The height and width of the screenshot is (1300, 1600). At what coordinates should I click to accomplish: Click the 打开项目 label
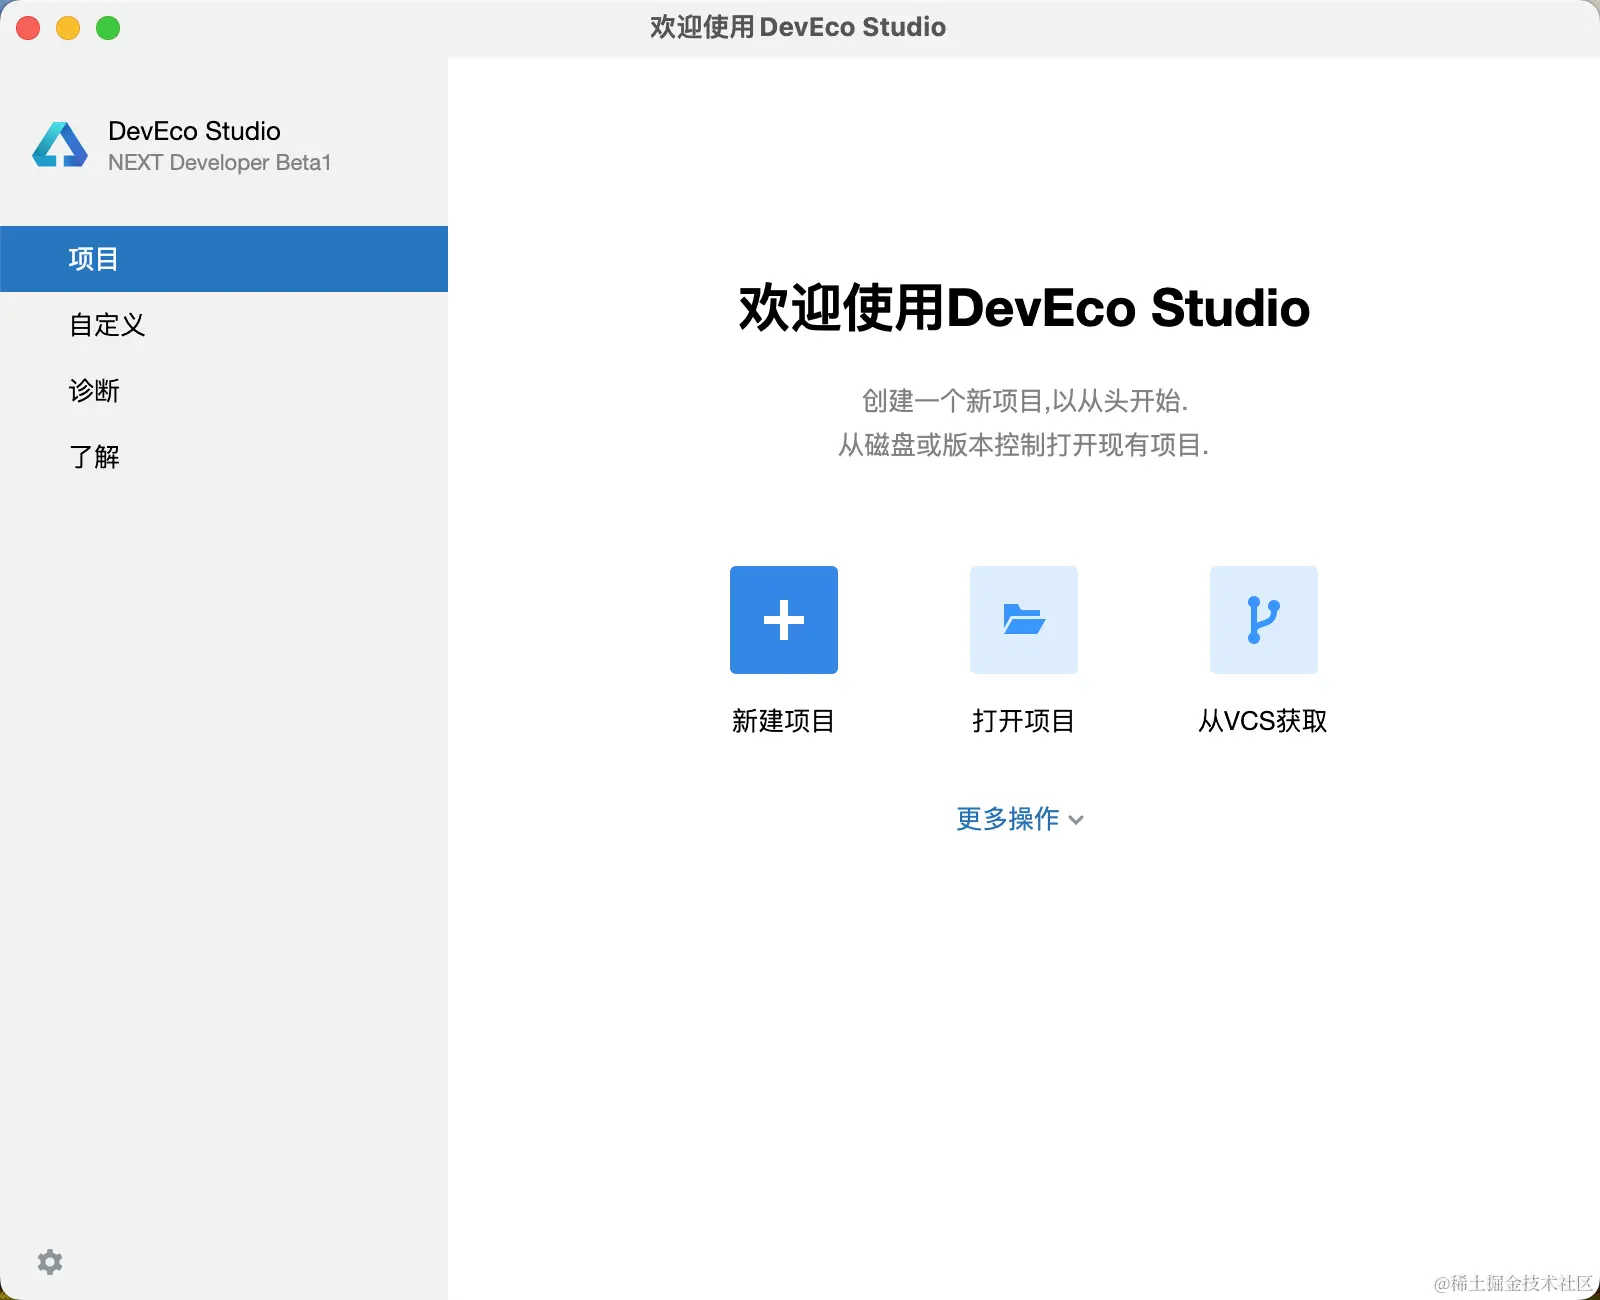pos(1023,721)
